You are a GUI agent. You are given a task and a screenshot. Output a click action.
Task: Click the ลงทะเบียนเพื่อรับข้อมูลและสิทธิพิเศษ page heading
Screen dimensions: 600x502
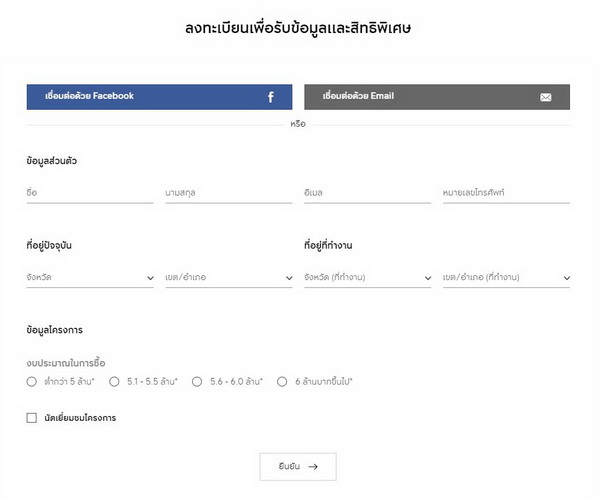click(299, 27)
